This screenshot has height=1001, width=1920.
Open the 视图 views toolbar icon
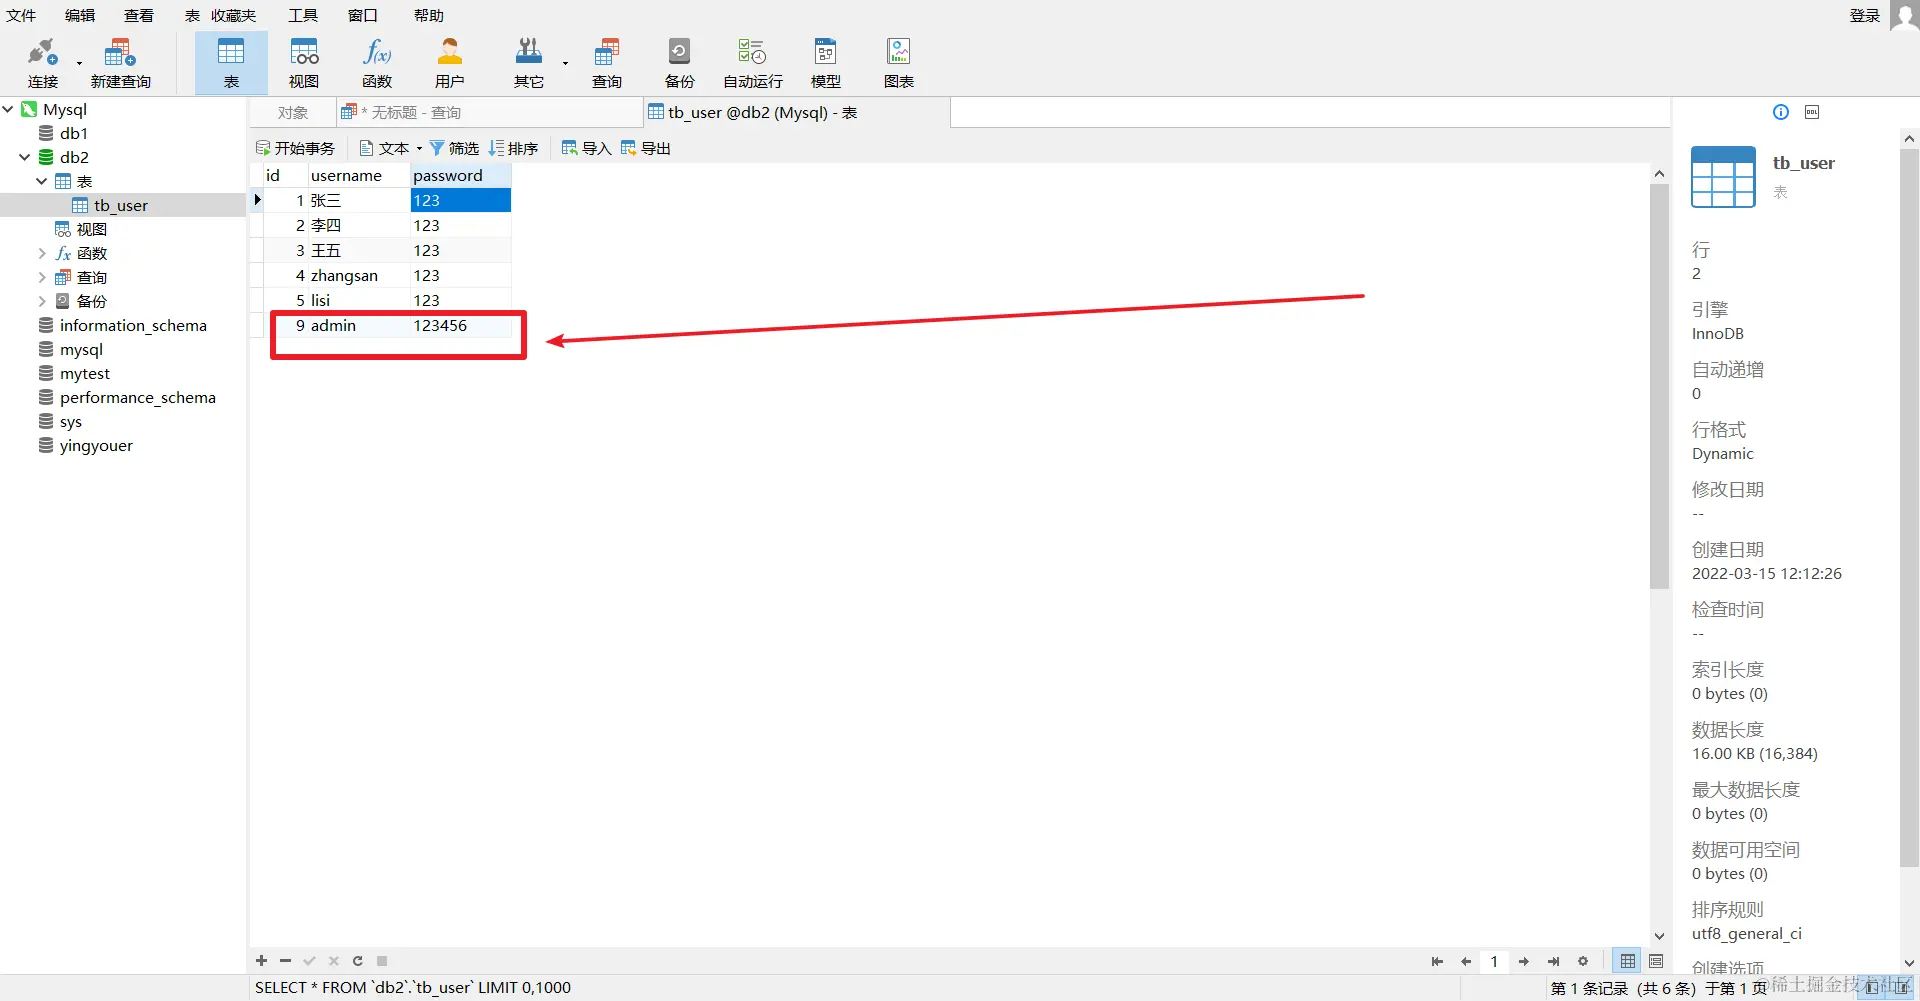pyautogui.click(x=304, y=62)
